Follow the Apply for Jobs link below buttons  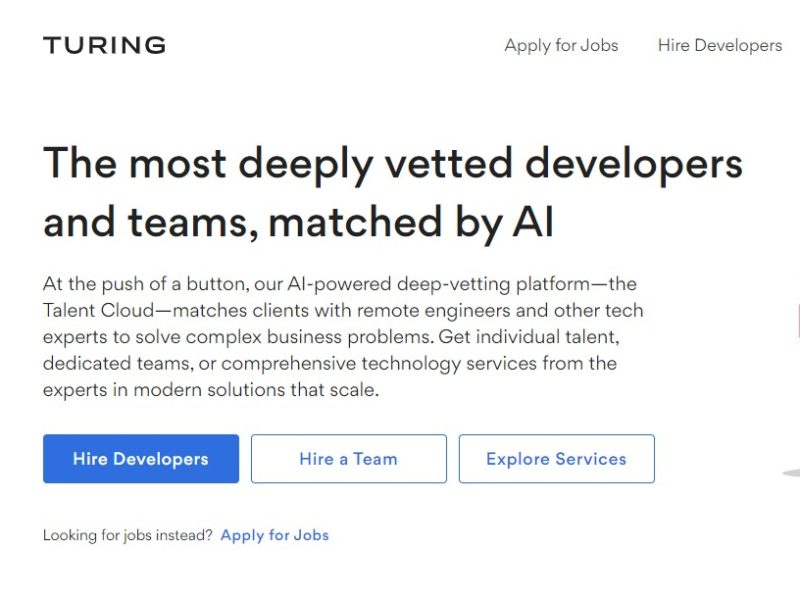[x=274, y=535]
